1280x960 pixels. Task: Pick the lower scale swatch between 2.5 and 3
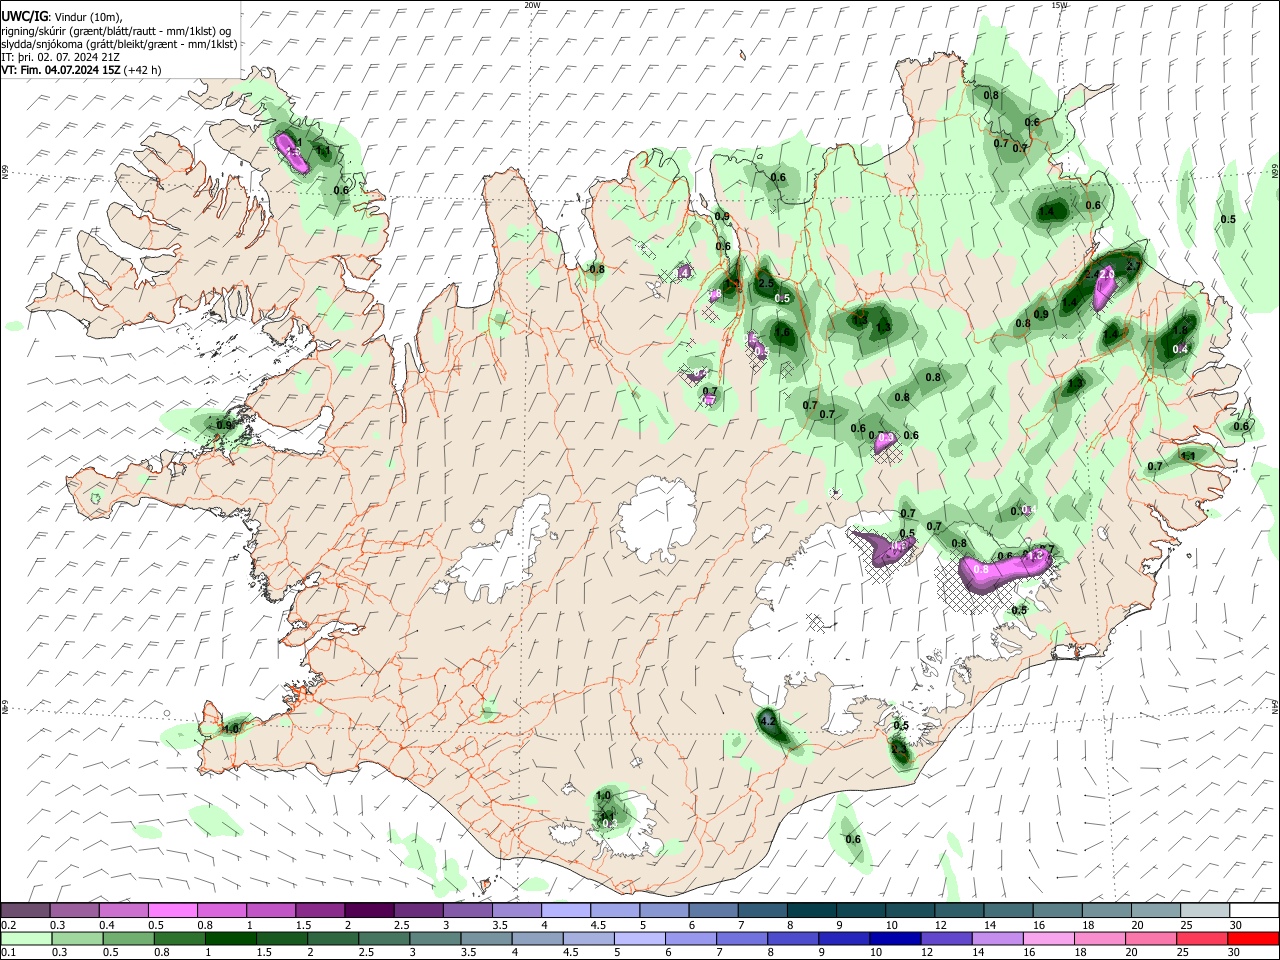[x=383, y=938]
